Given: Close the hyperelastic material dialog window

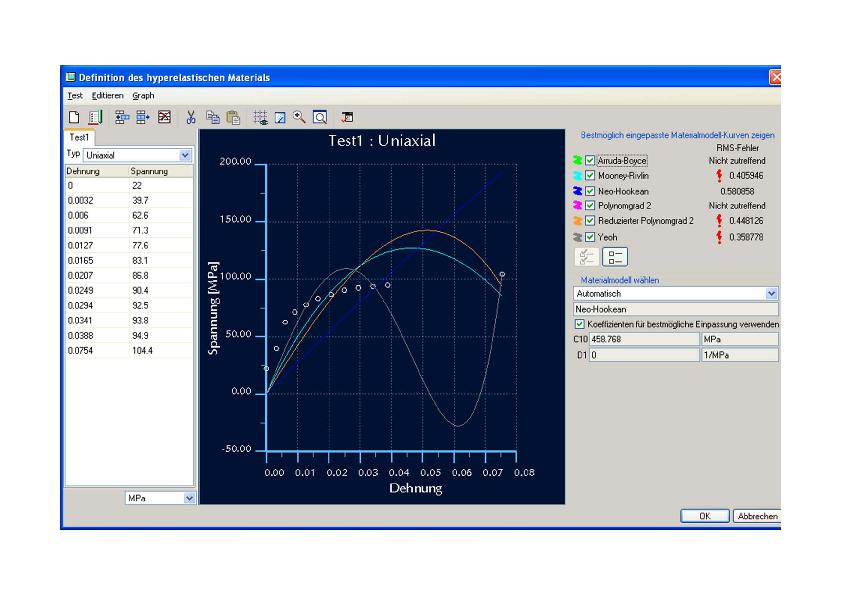Looking at the screenshot, I should click(775, 77).
